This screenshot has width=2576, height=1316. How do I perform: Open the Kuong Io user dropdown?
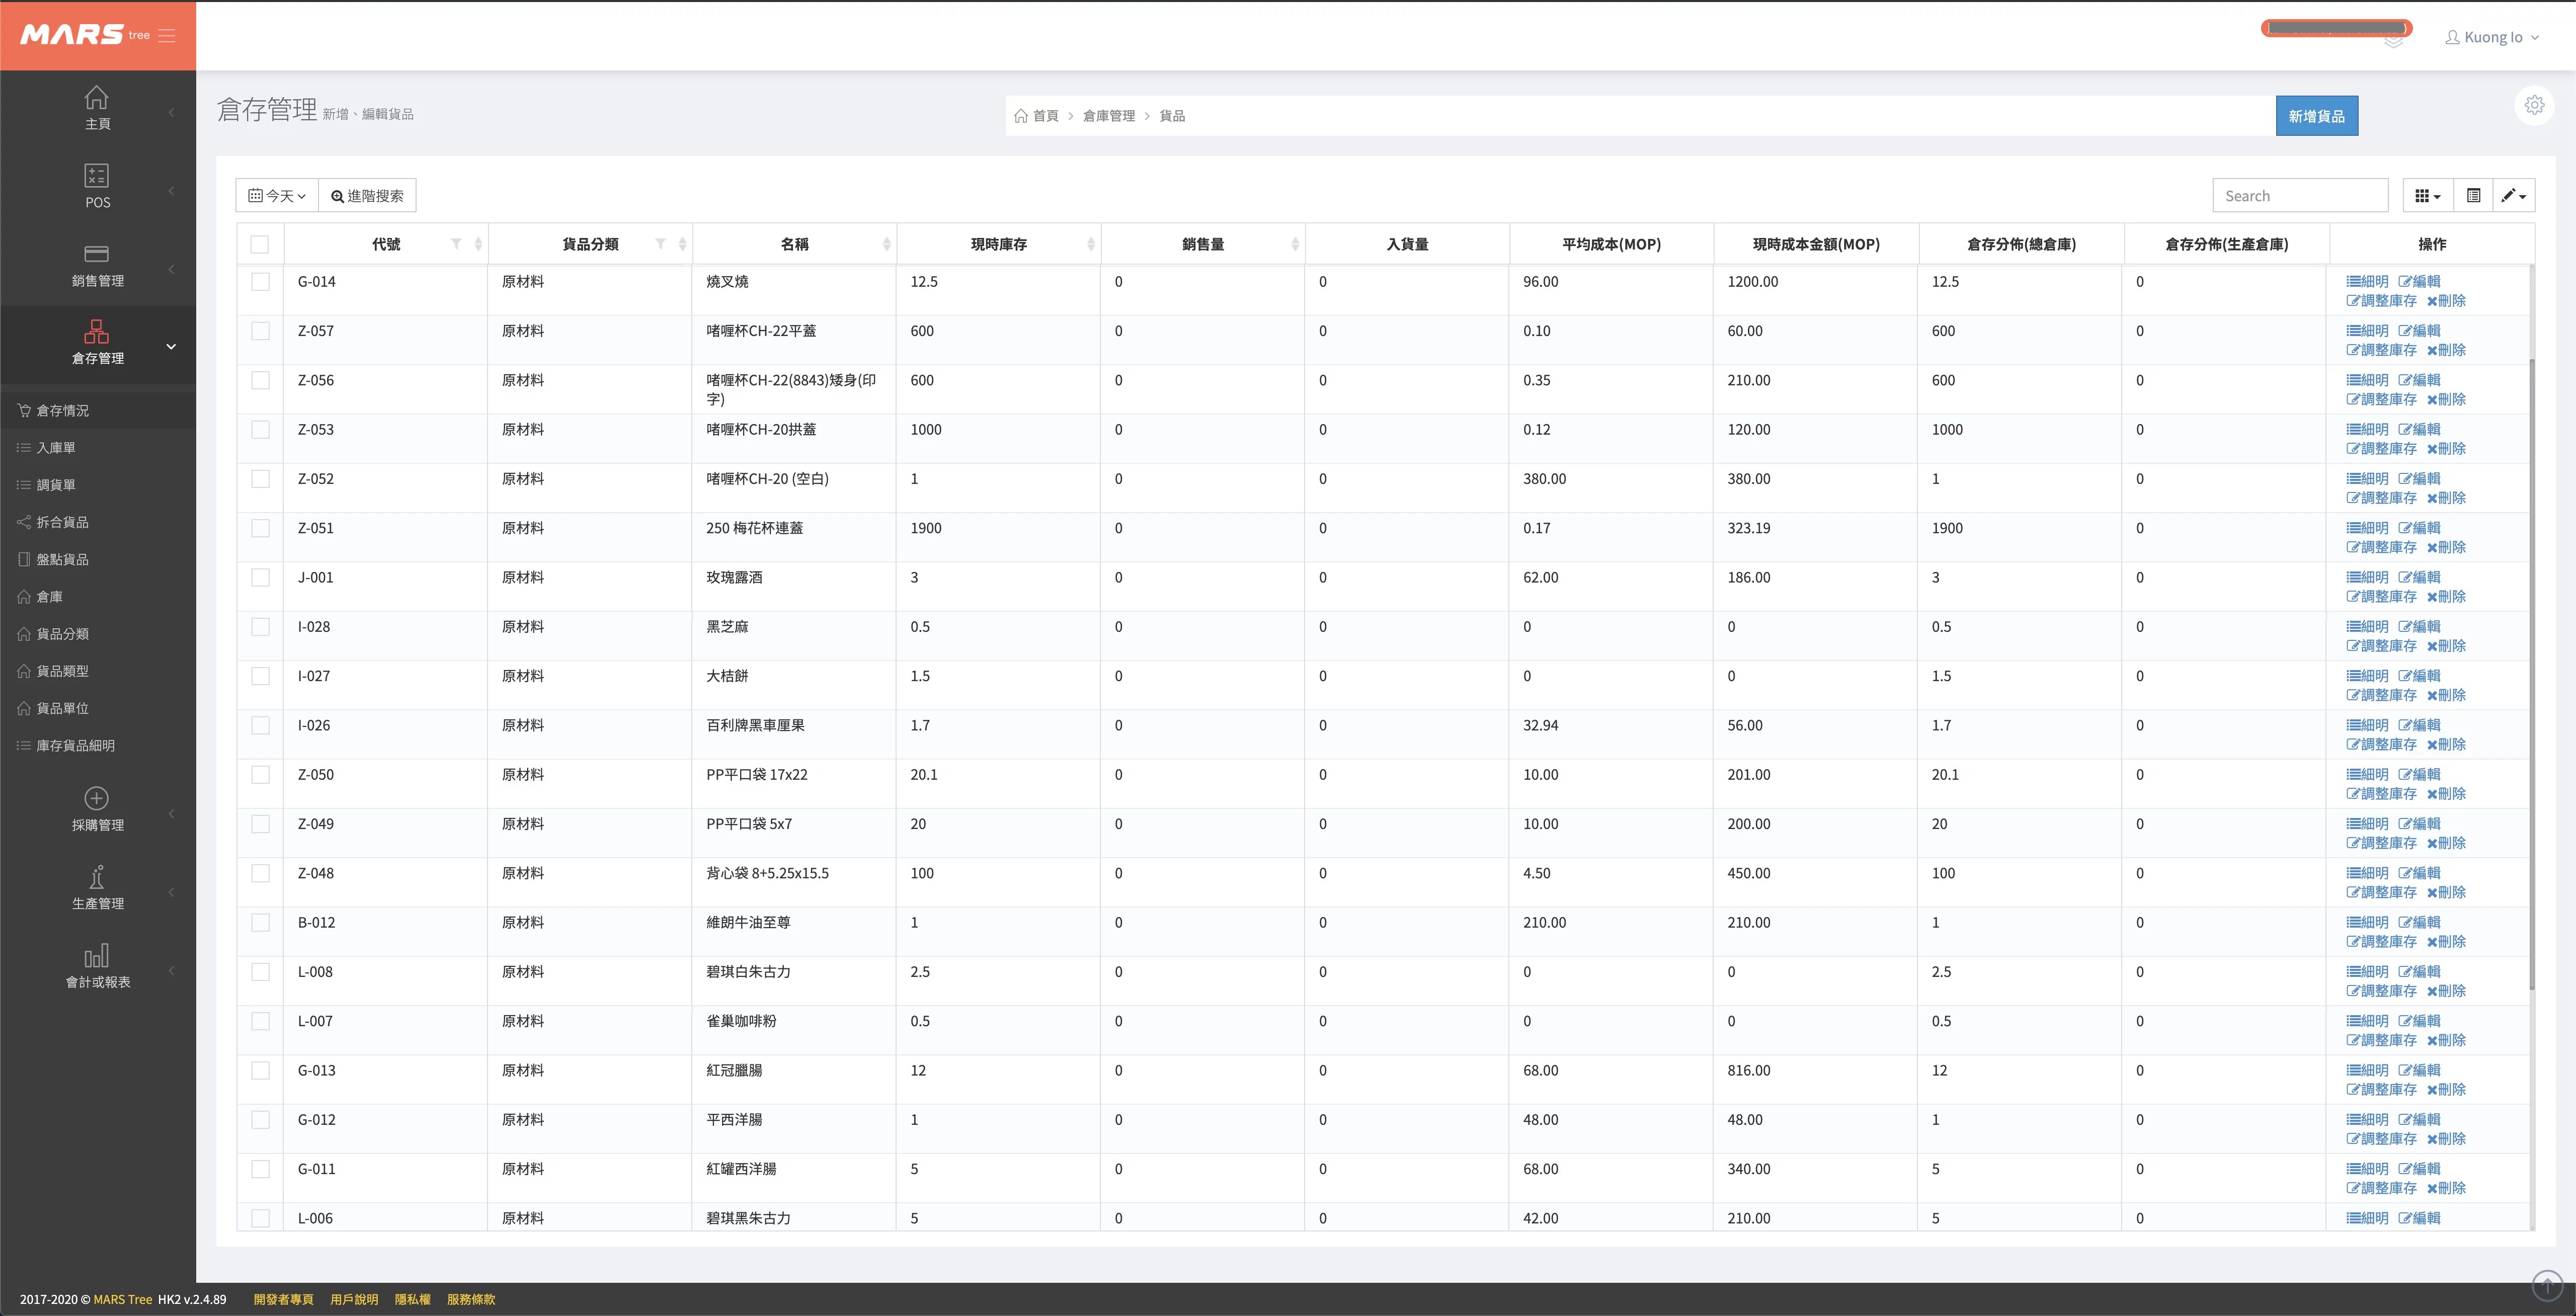coord(2492,37)
